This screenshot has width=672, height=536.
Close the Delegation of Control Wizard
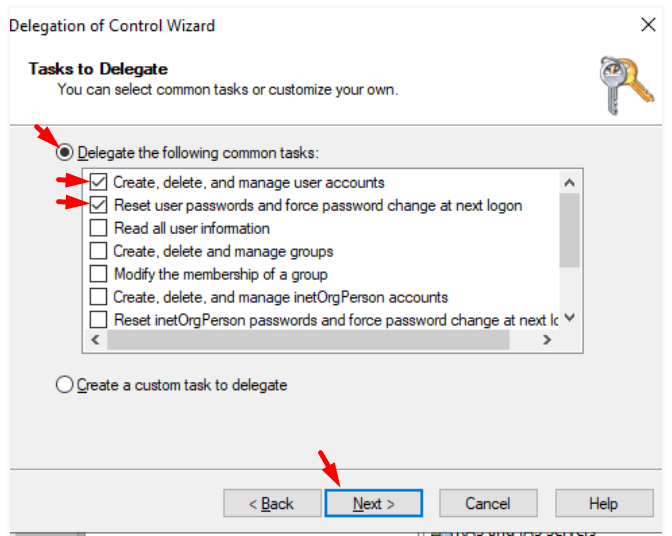647,26
